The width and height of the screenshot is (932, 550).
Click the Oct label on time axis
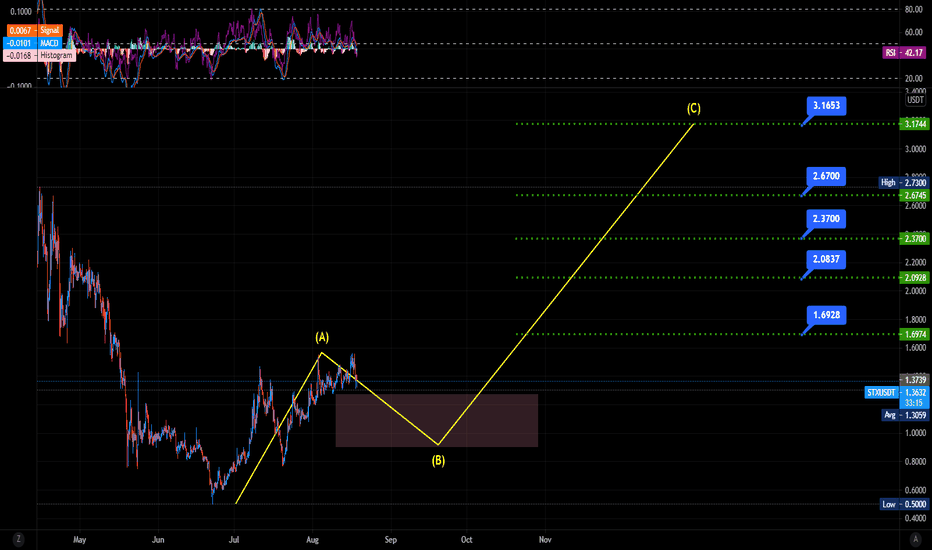click(x=467, y=540)
